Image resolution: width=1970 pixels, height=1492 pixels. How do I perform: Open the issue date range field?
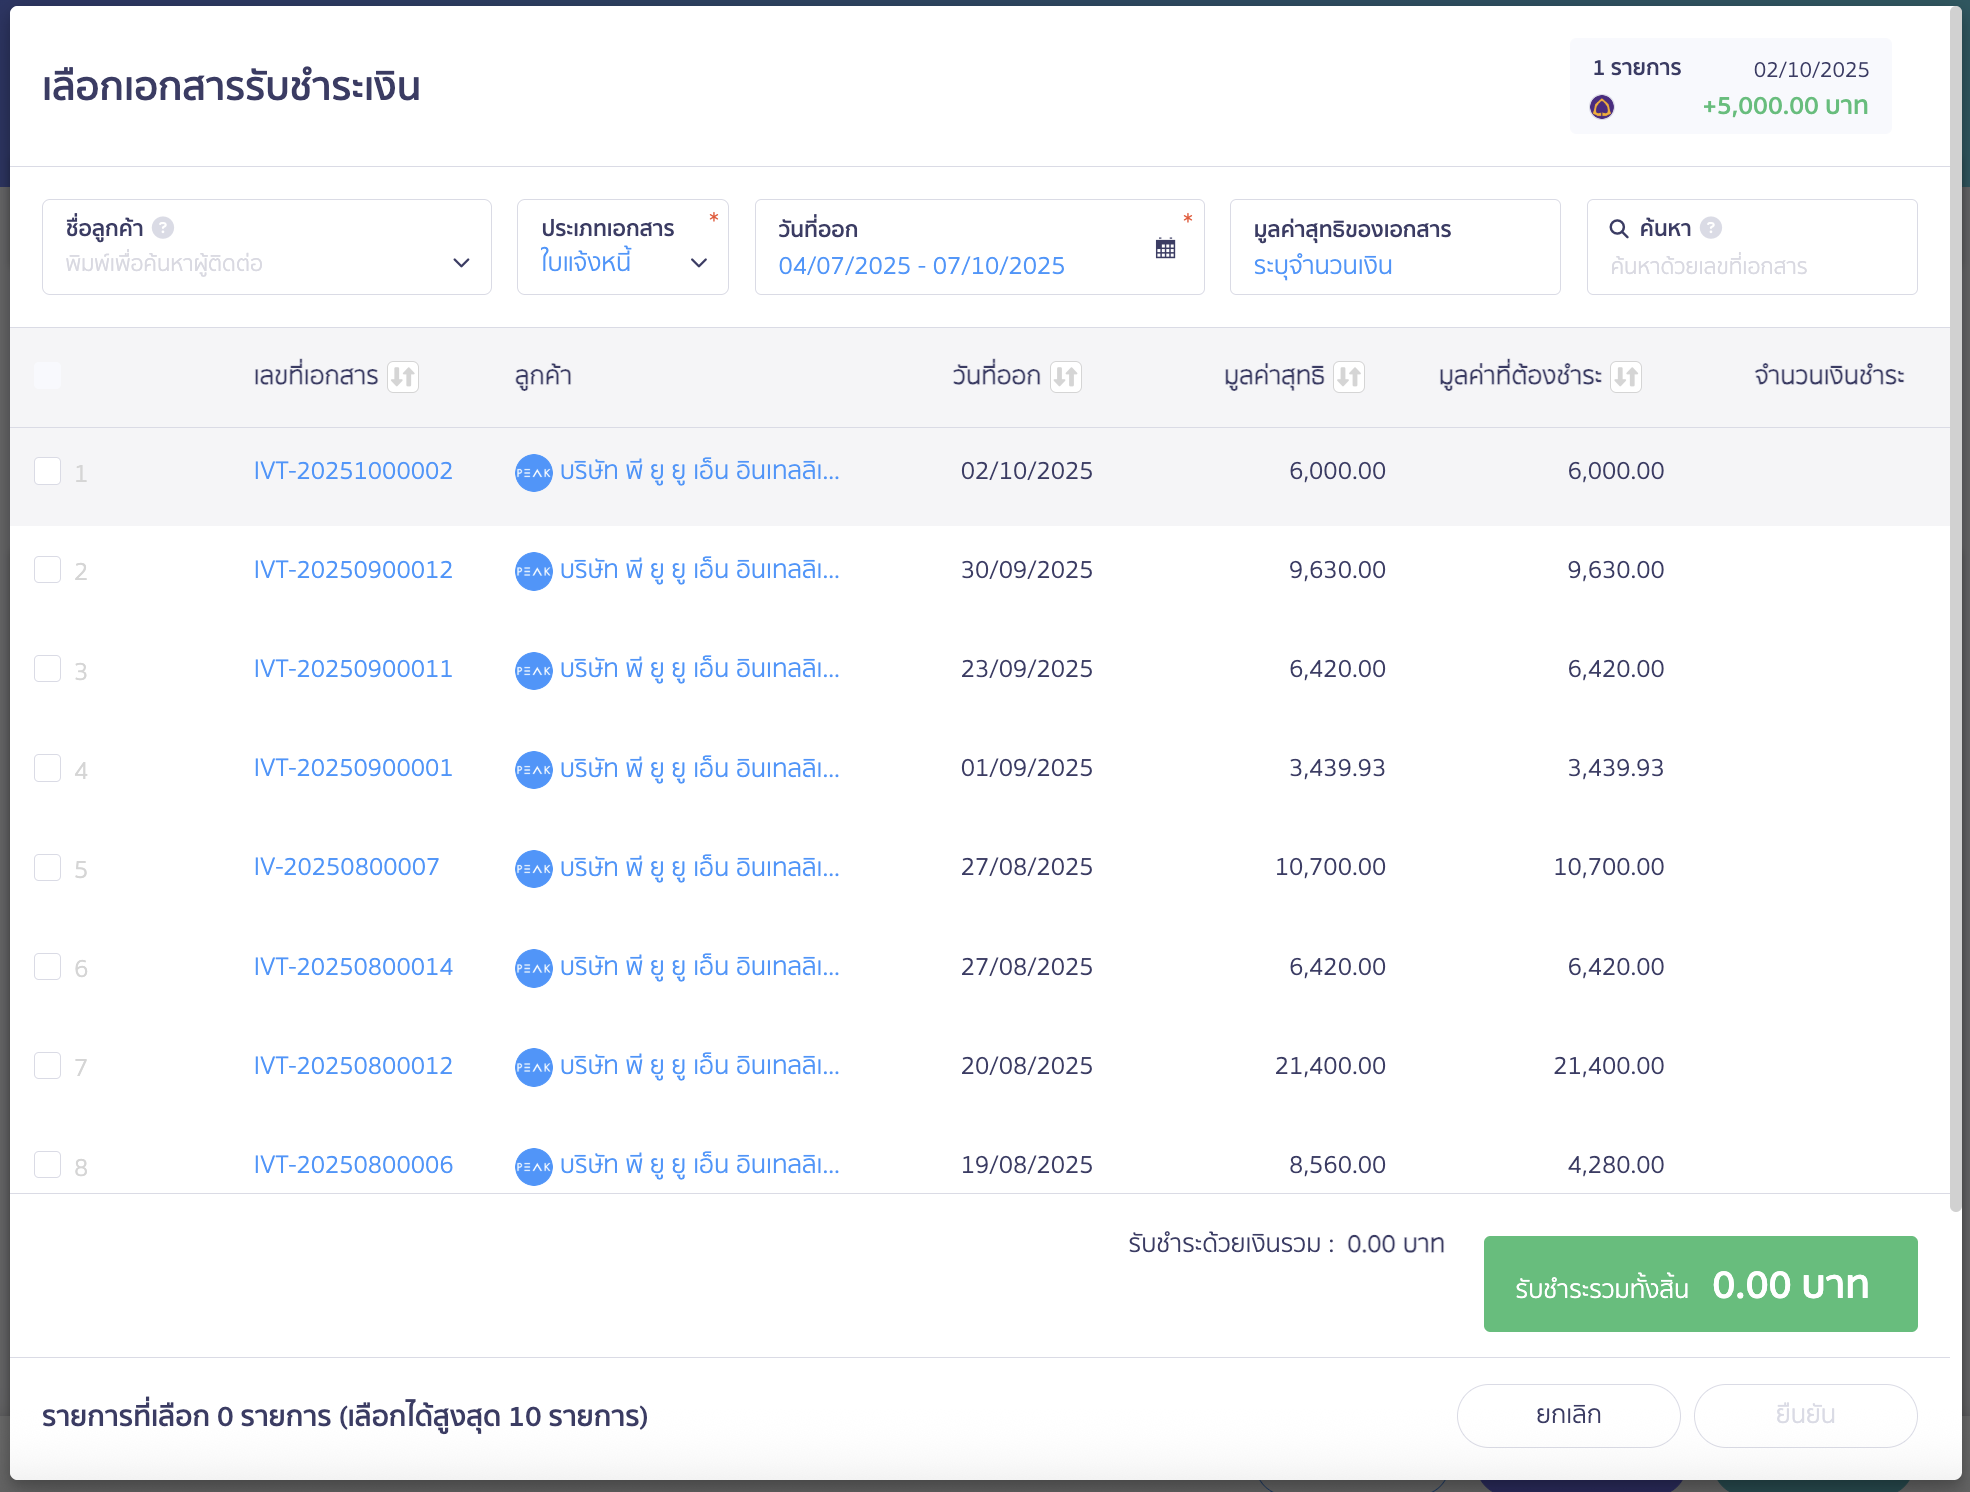pyautogui.click(x=921, y=265)
